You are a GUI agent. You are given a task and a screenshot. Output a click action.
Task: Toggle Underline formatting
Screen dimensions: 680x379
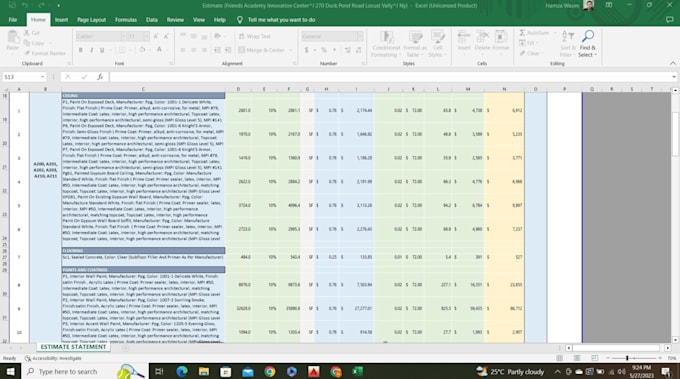pos(102,50)
